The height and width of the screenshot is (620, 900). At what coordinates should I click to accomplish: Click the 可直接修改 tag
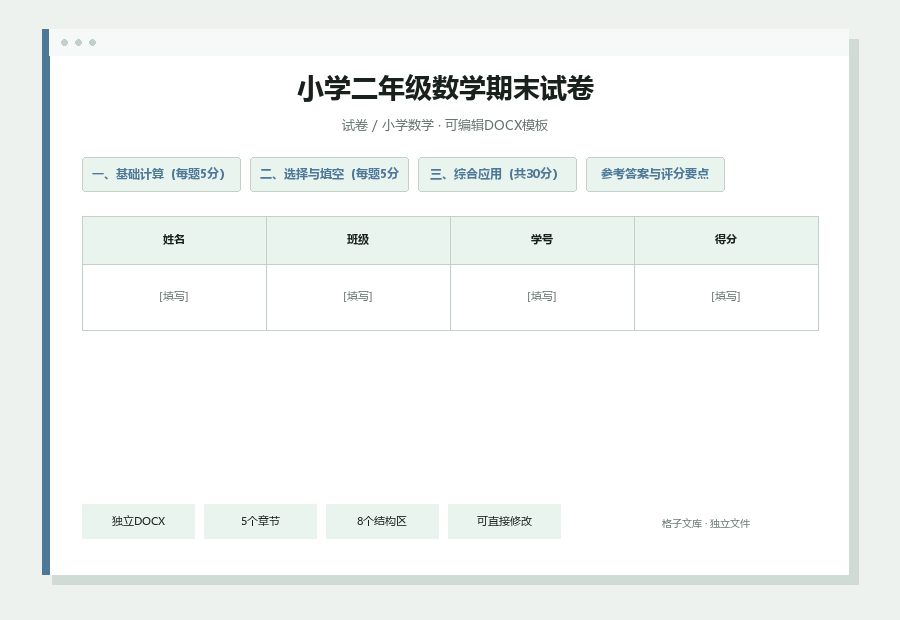(x=504, y=521)
